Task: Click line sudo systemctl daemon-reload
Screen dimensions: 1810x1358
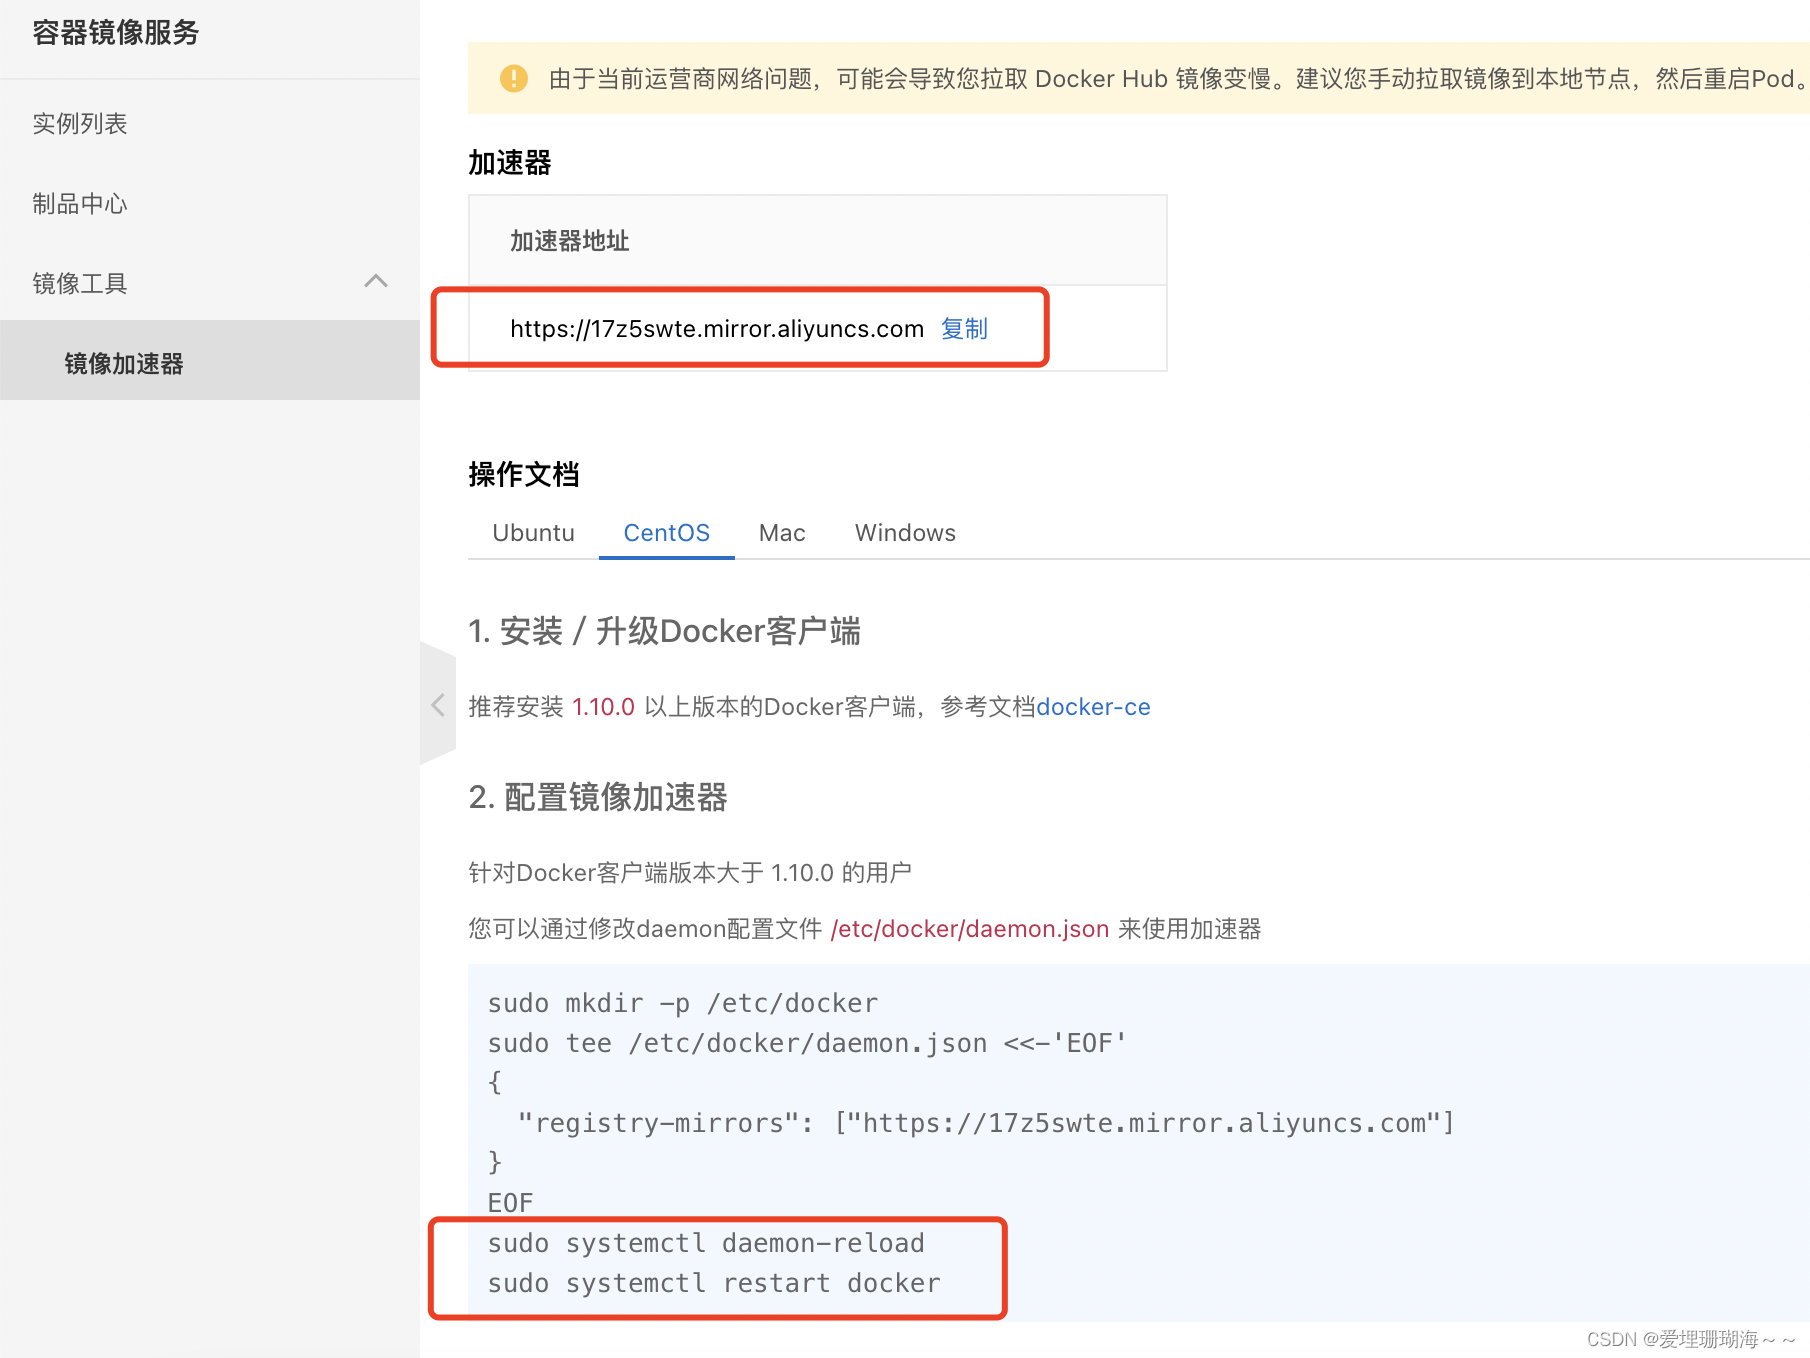Action: pyautogui.click(x=706, y=1243)
